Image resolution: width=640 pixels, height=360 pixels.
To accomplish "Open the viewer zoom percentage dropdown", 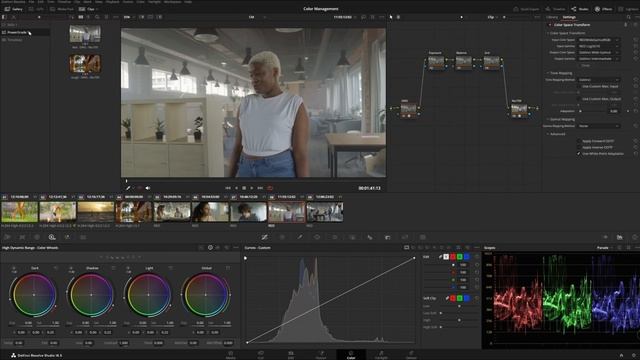I will click(x=128, y=17).
